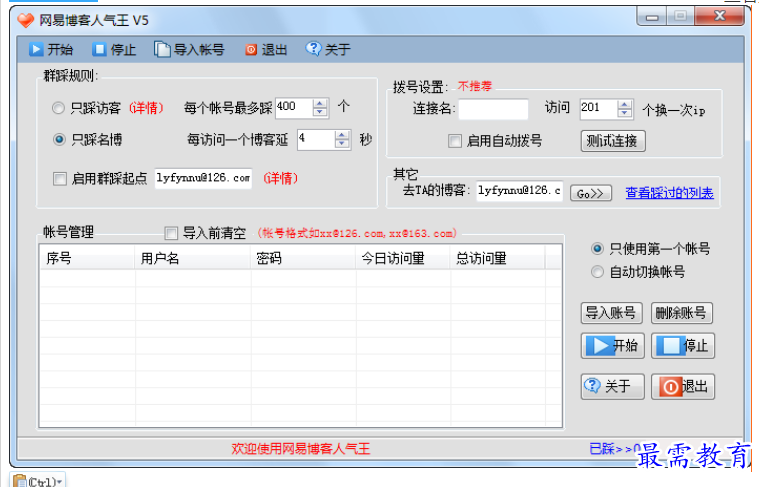Decrease the 每个帐号最多踩 value with down arrow
The height and width of the screenshot is (487, 759).
click(x=320, y=112)
